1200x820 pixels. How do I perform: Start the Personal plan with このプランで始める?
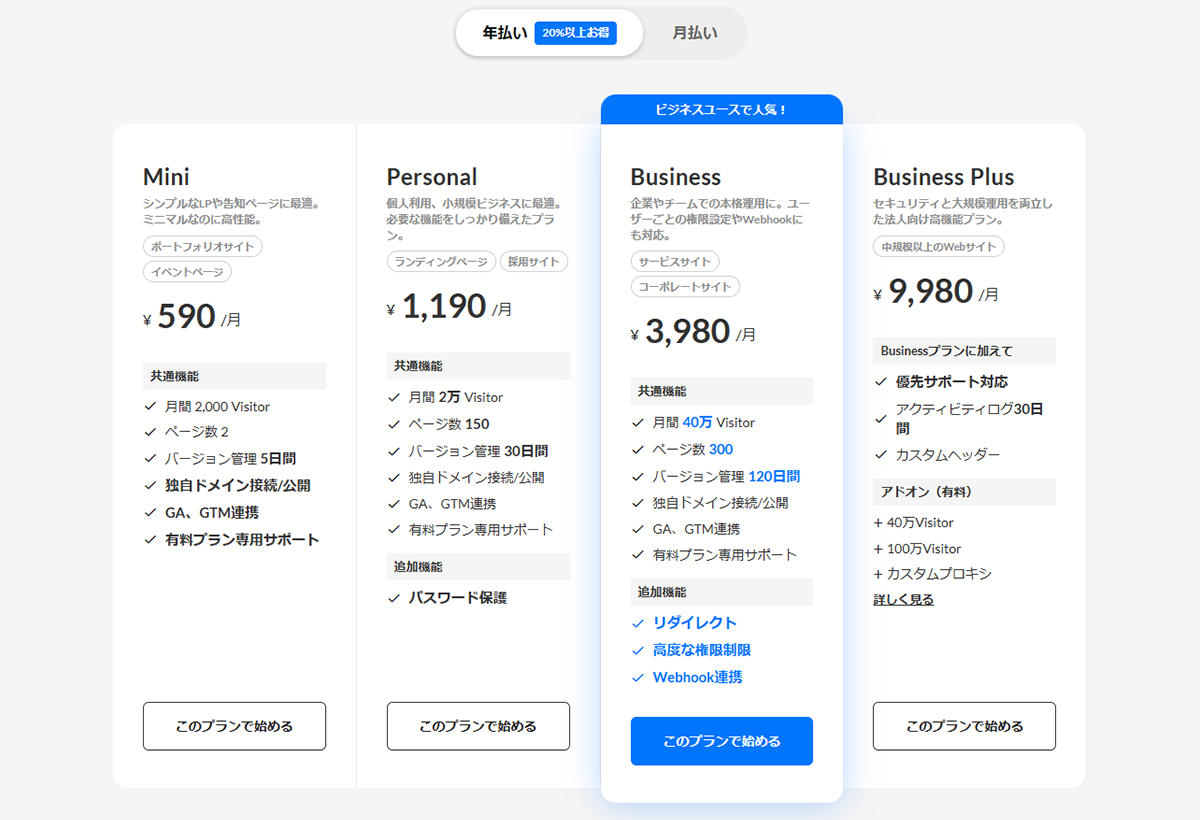tap(477, 726)
